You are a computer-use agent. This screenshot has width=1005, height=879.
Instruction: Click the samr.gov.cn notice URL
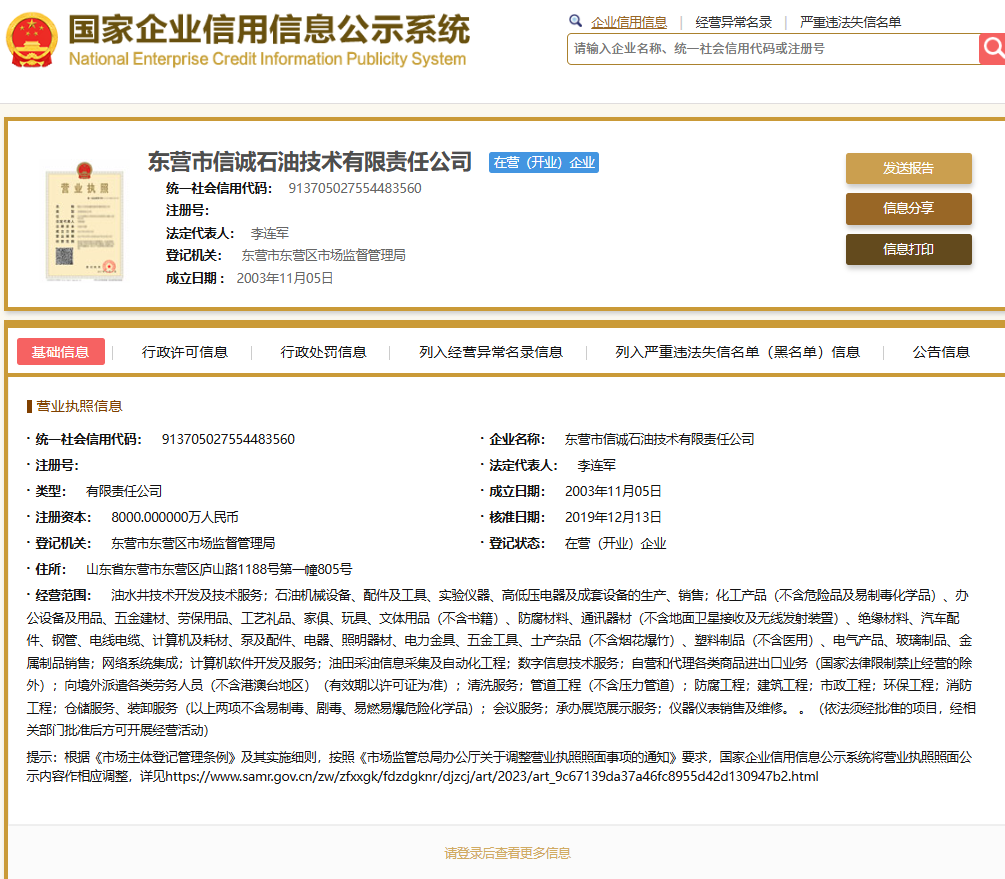(x=492, y=776)
